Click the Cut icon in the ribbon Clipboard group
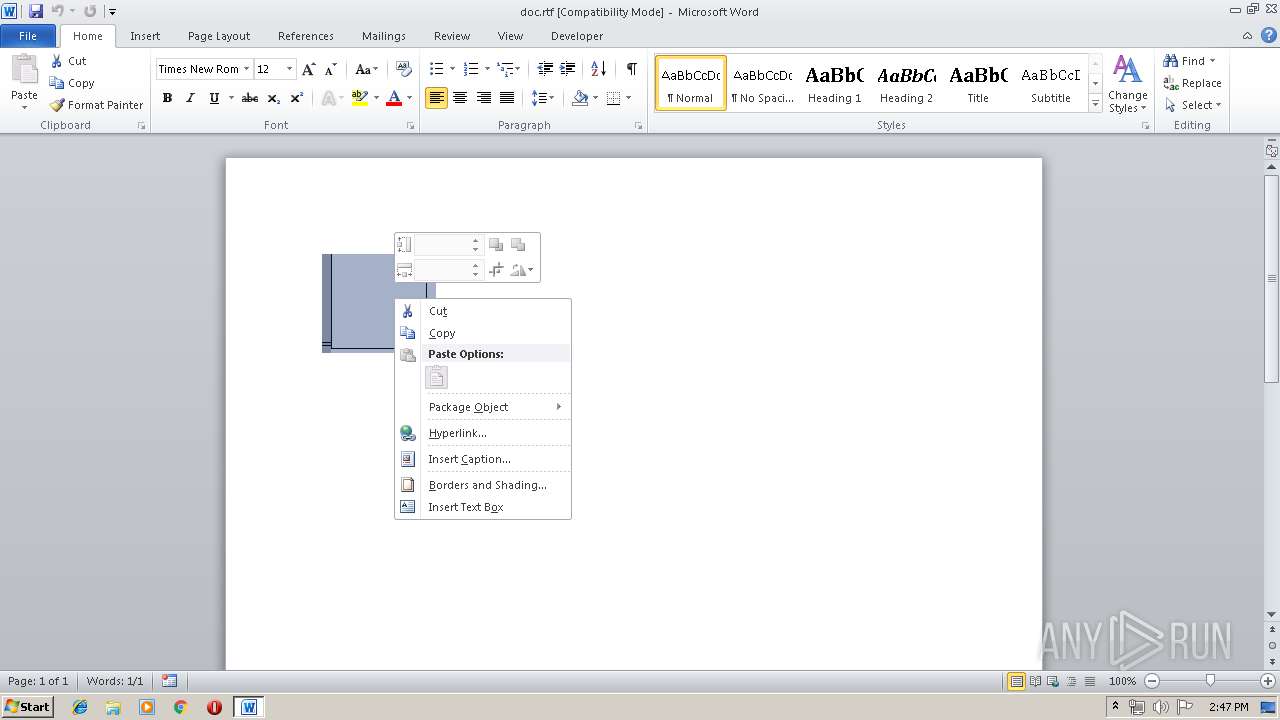 coord(57,61)
